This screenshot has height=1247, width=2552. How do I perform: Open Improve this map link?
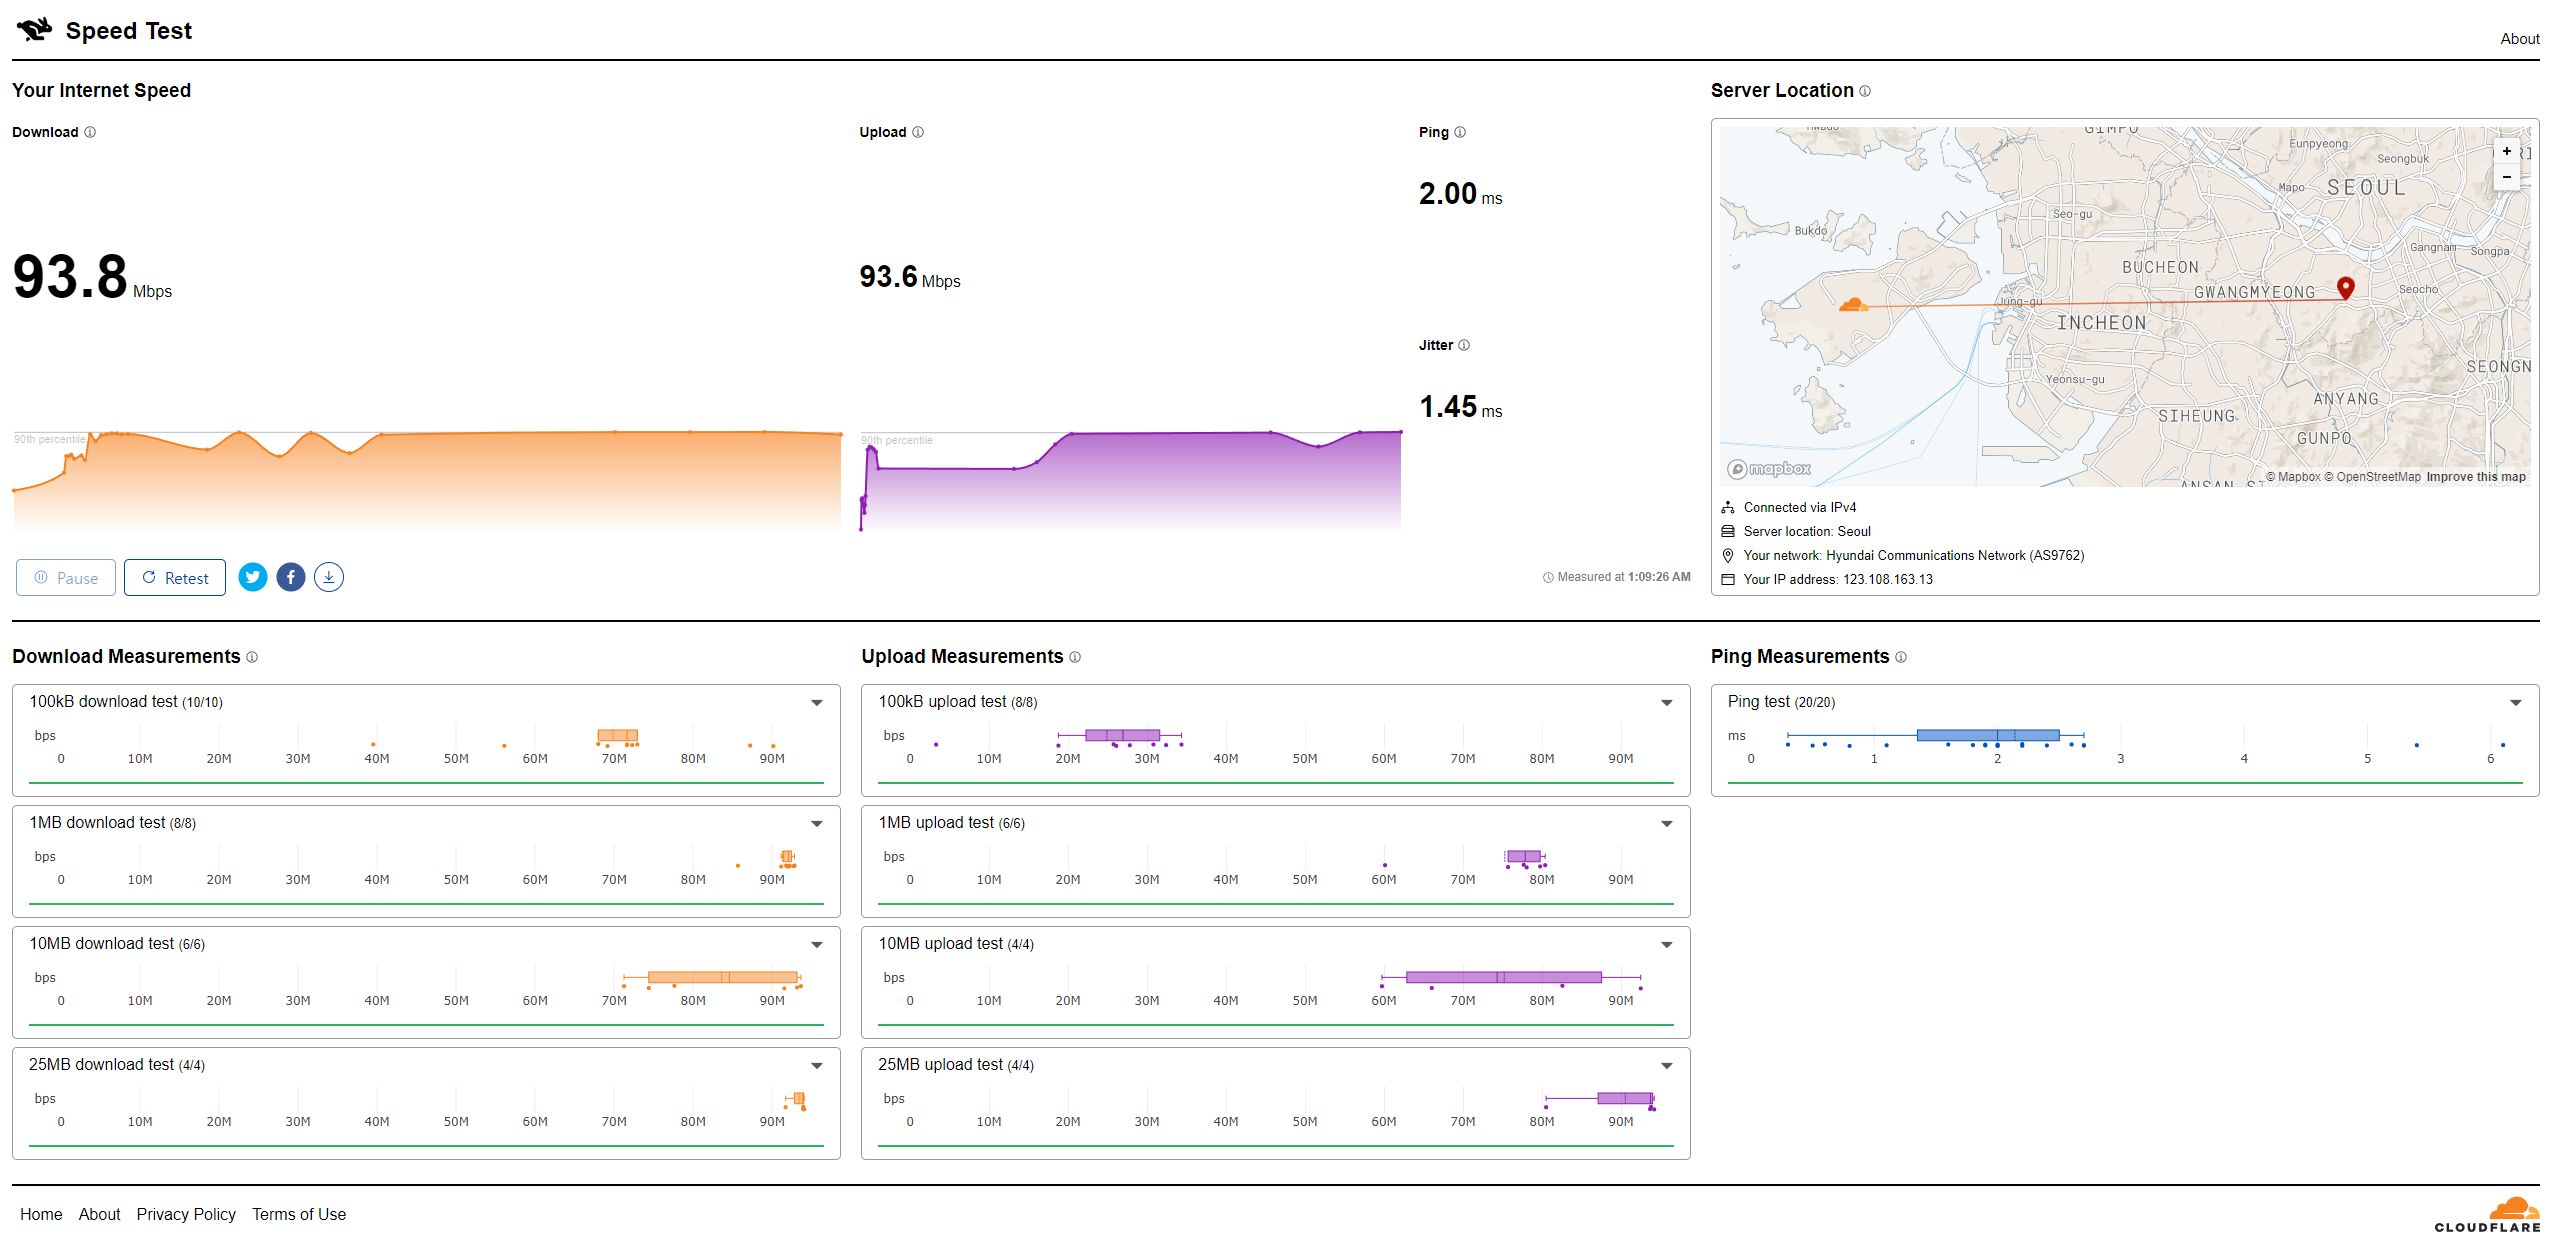[2475, 477]
